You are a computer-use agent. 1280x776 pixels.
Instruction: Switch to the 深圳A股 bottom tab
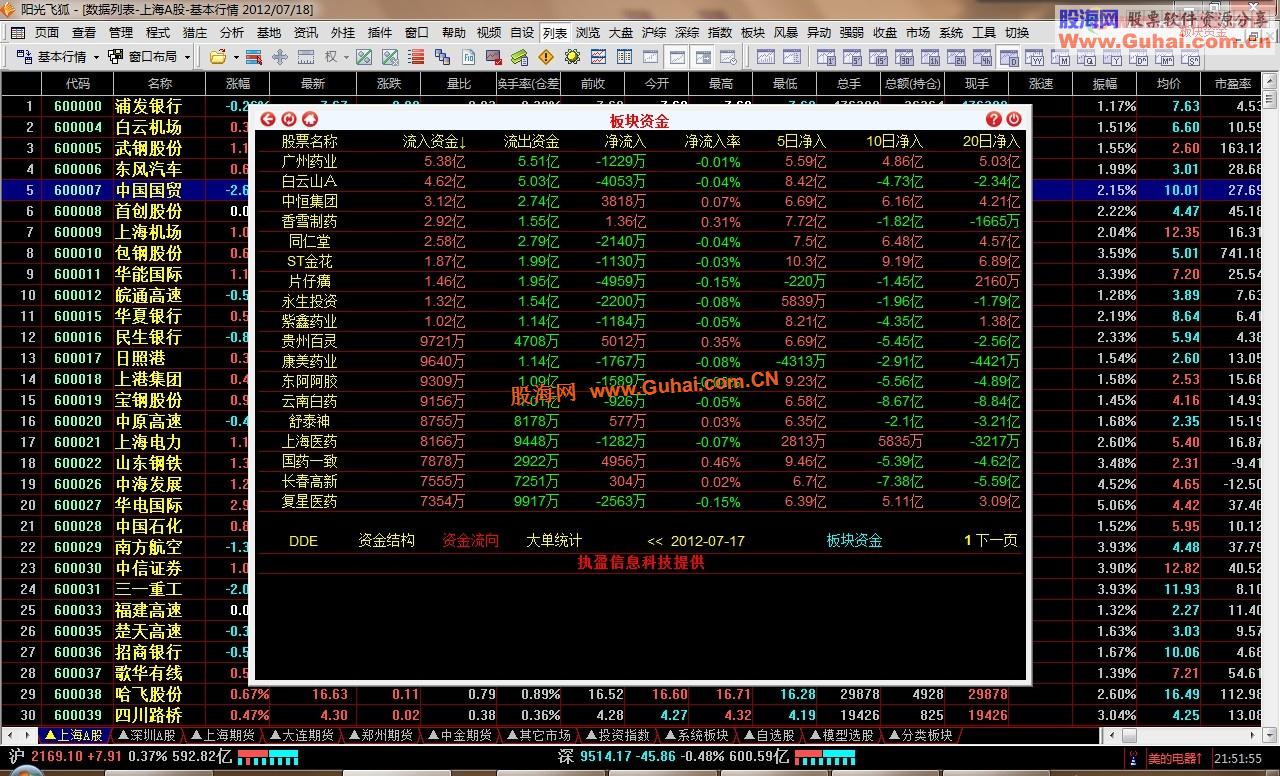[146, 735]
